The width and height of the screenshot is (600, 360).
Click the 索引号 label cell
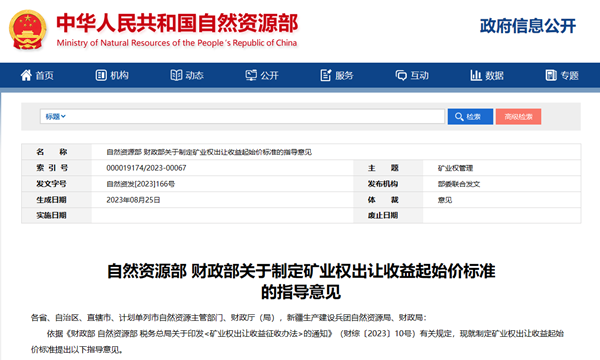56,168
